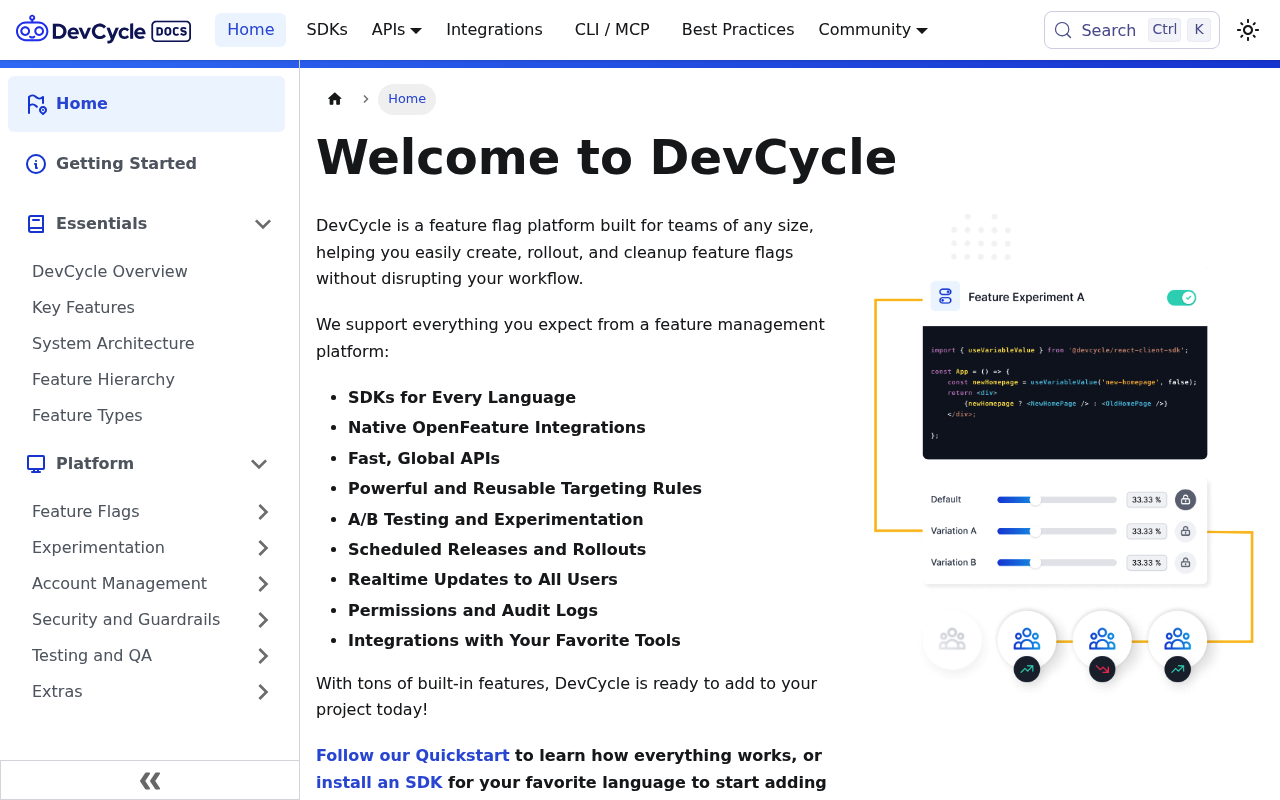Collapse the Platform section chevron
Viewport: 1280px width, 800px height.
(259, 464)
